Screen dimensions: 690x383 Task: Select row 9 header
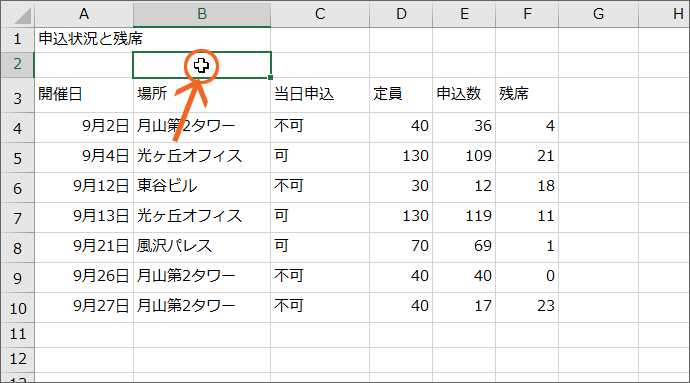tap(18, 277)
